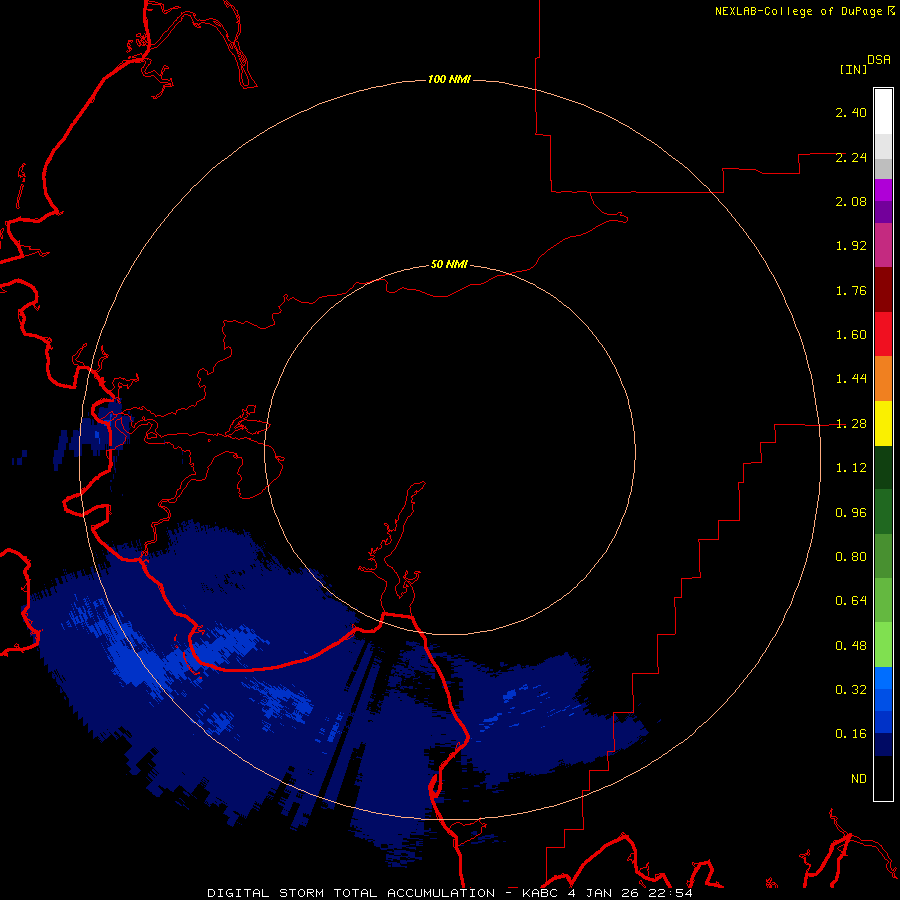Viewport: 900px width, 900px height.
Task: Click the 2.08 legend value
Action: tap(851, 201)
